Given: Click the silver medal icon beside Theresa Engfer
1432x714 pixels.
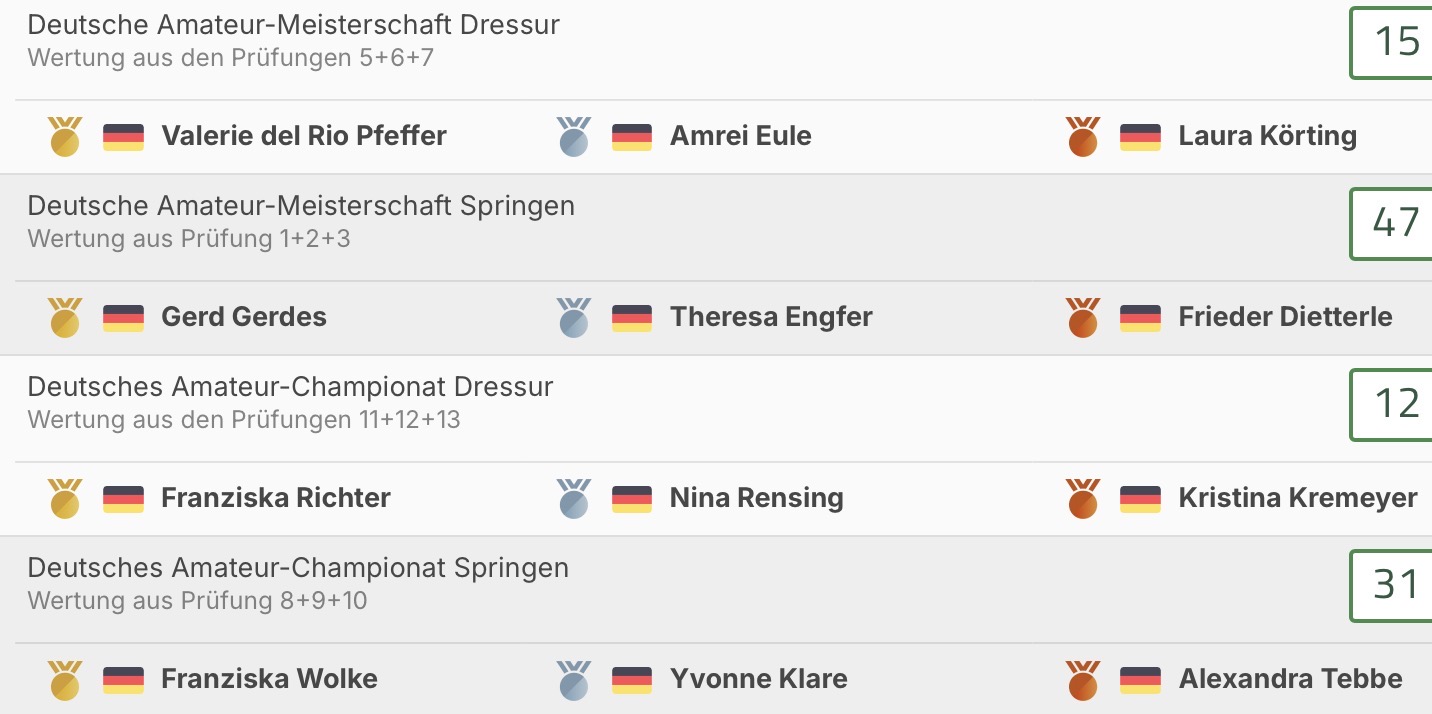Looking at the screenshot, I should coord(574,318).
